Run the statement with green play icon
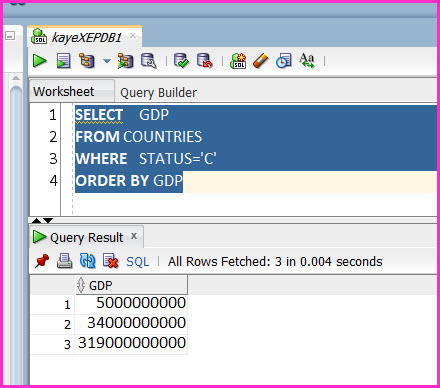Screen dimensions: 440x388 pos(40,61)
